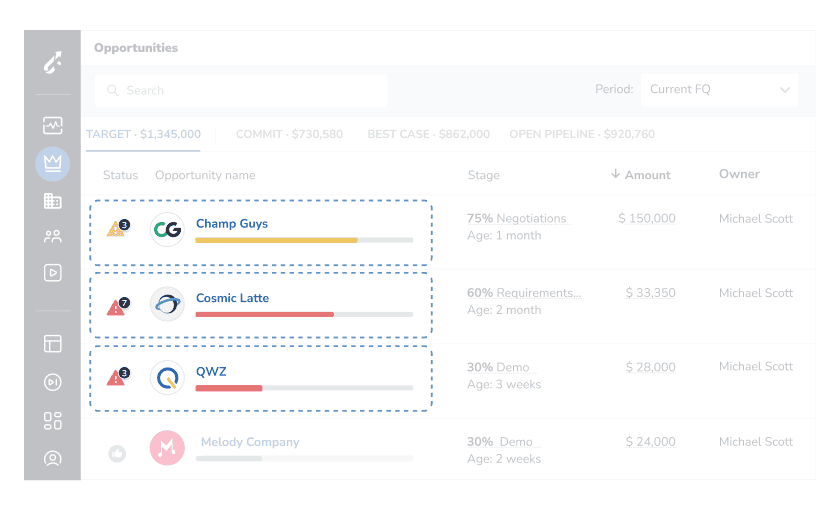Open the Champ Guys opportunity link
Screen dimensions: 840x511
click(232, 223)
